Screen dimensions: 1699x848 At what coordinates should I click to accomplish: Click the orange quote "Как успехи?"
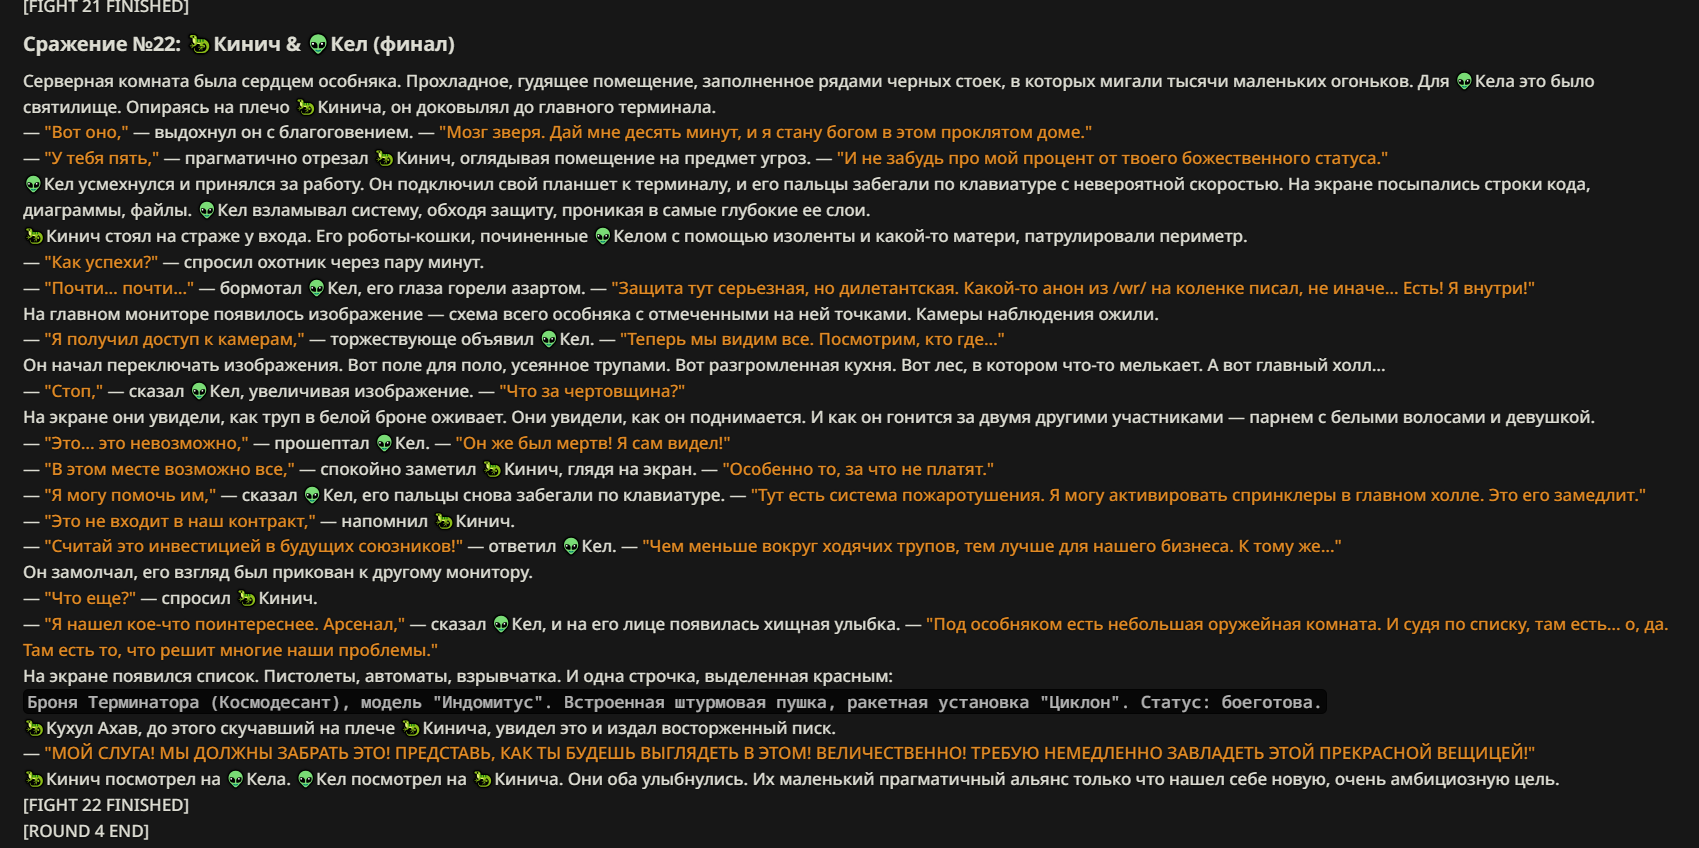pyautogui.click(x=101, y=262)
